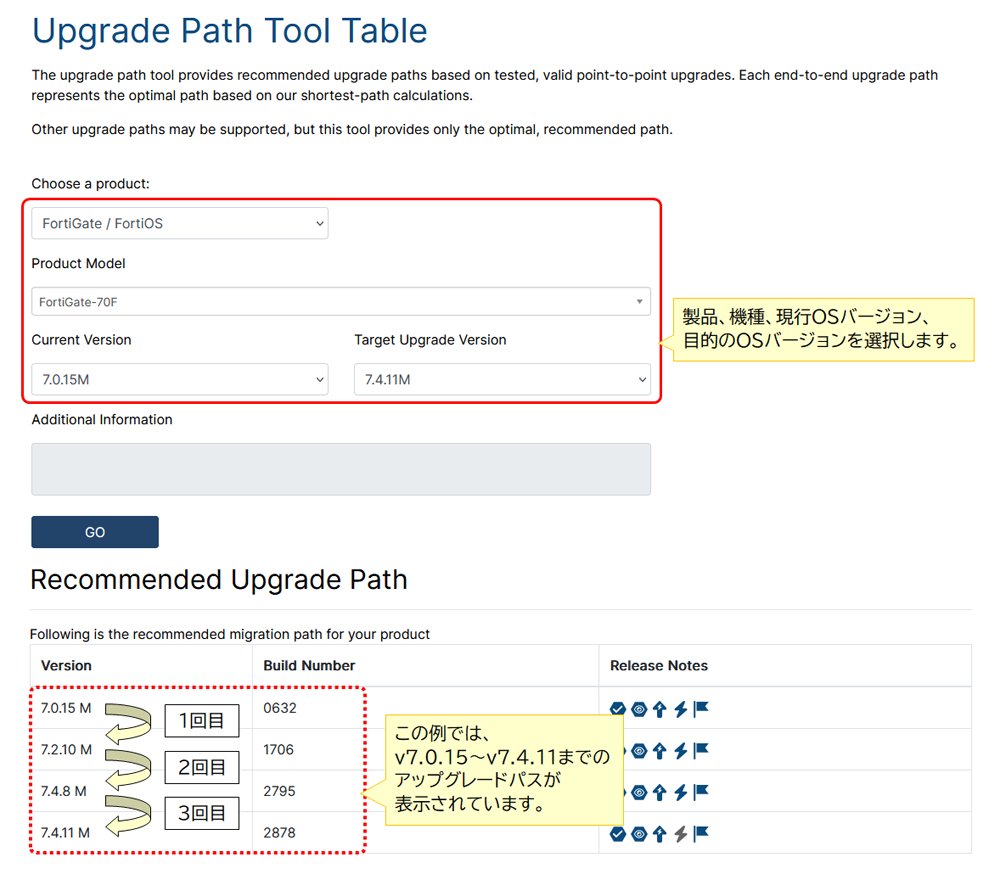Screen dimensions: 1000x874
Task: Open the release notes checkmark icon for 7.0.15 M
Action: [x=617, y=708]
